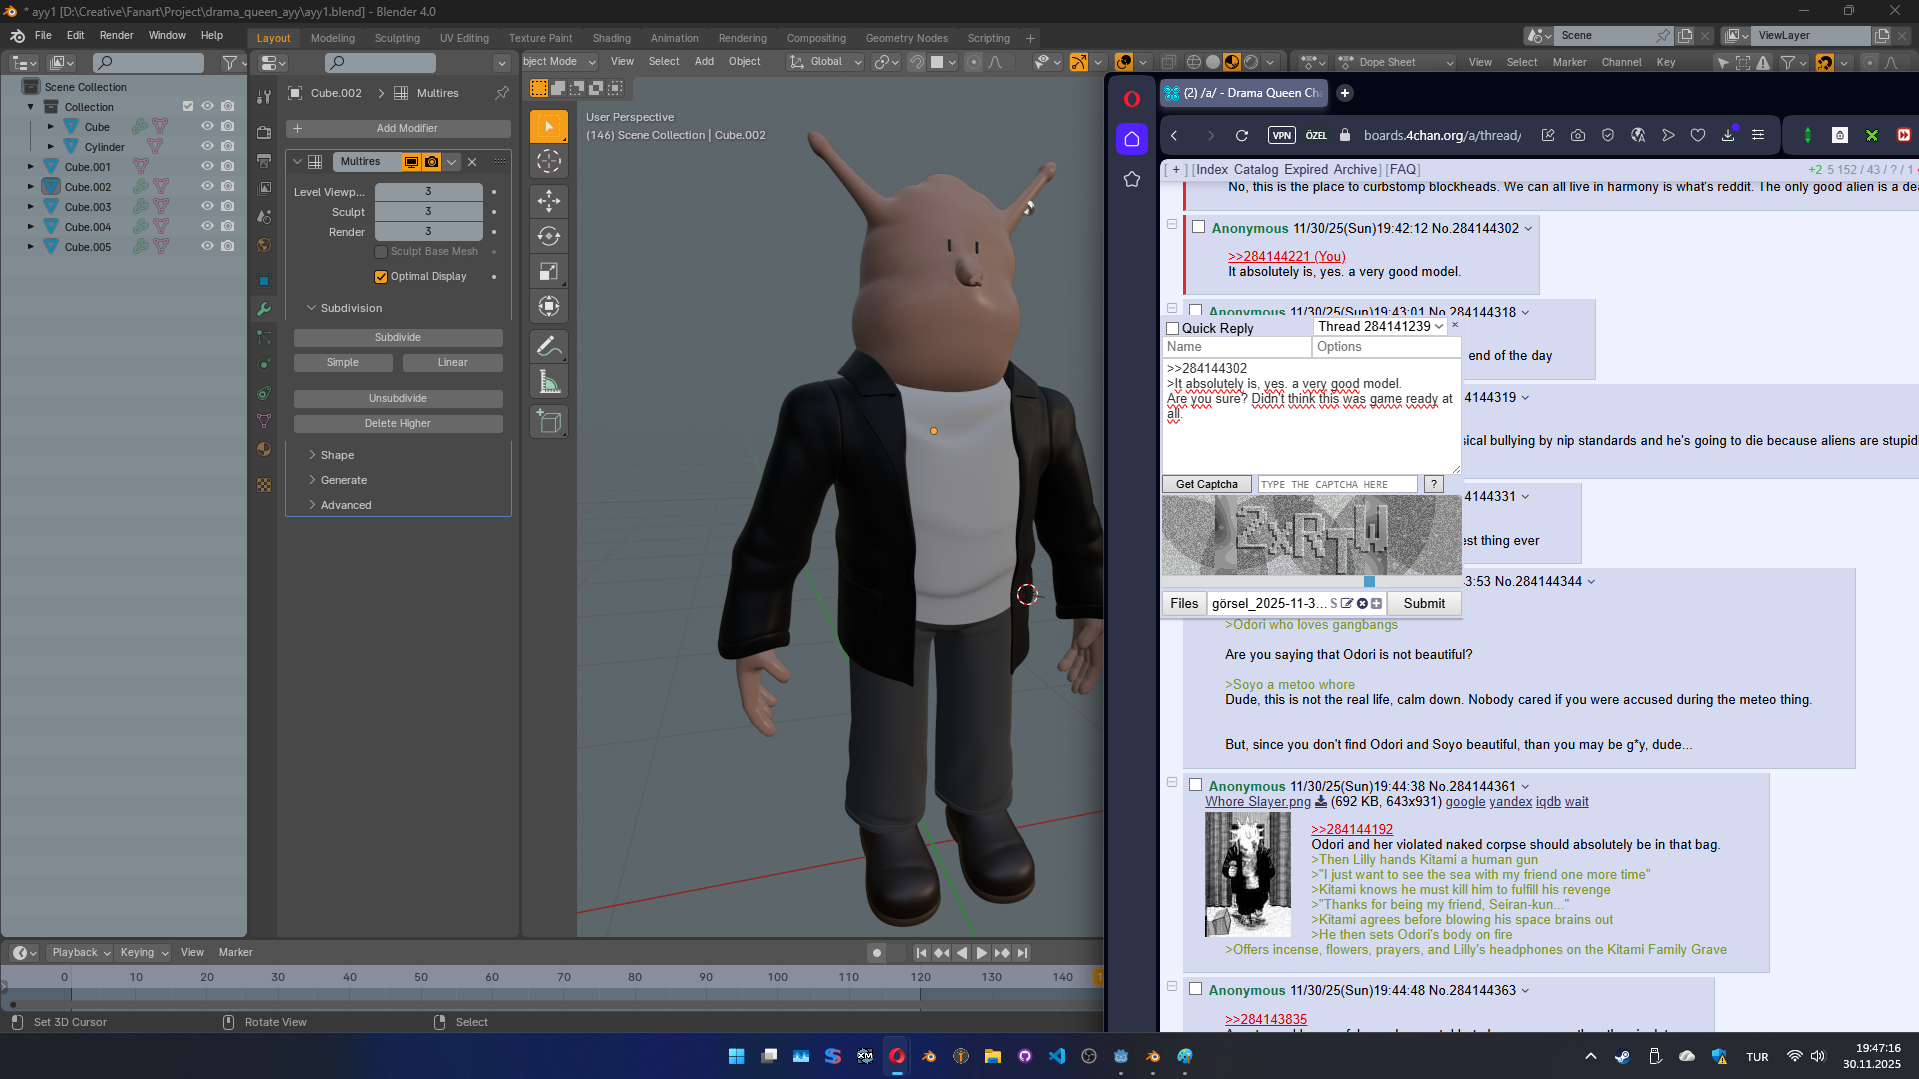Click the captcha slider handle
Image resolution: width=1919 pixels, height=1079 pixels.
[1369, 582]
